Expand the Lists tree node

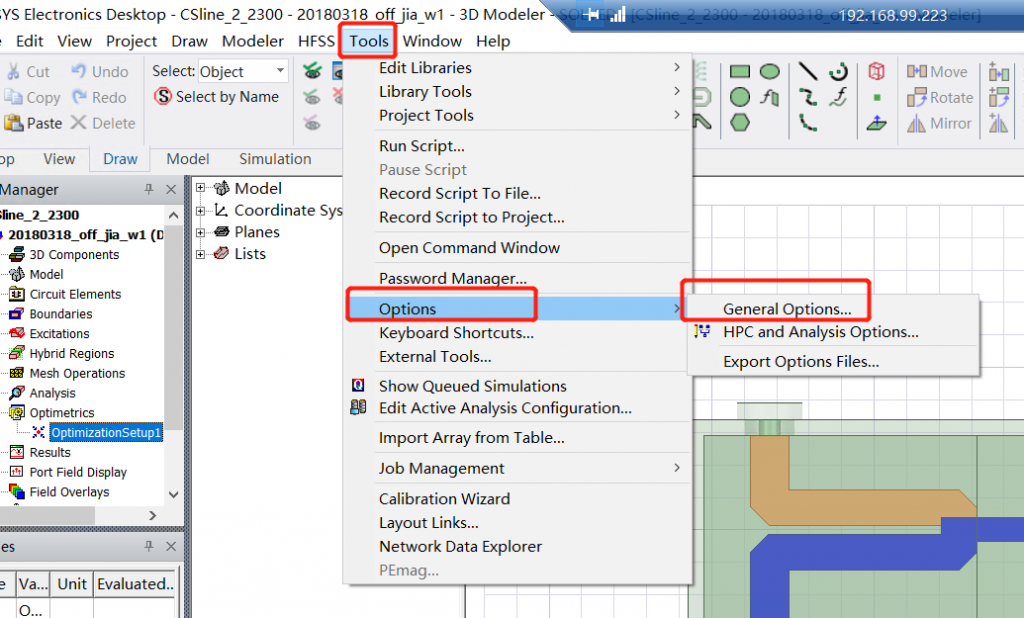point(201,254)
